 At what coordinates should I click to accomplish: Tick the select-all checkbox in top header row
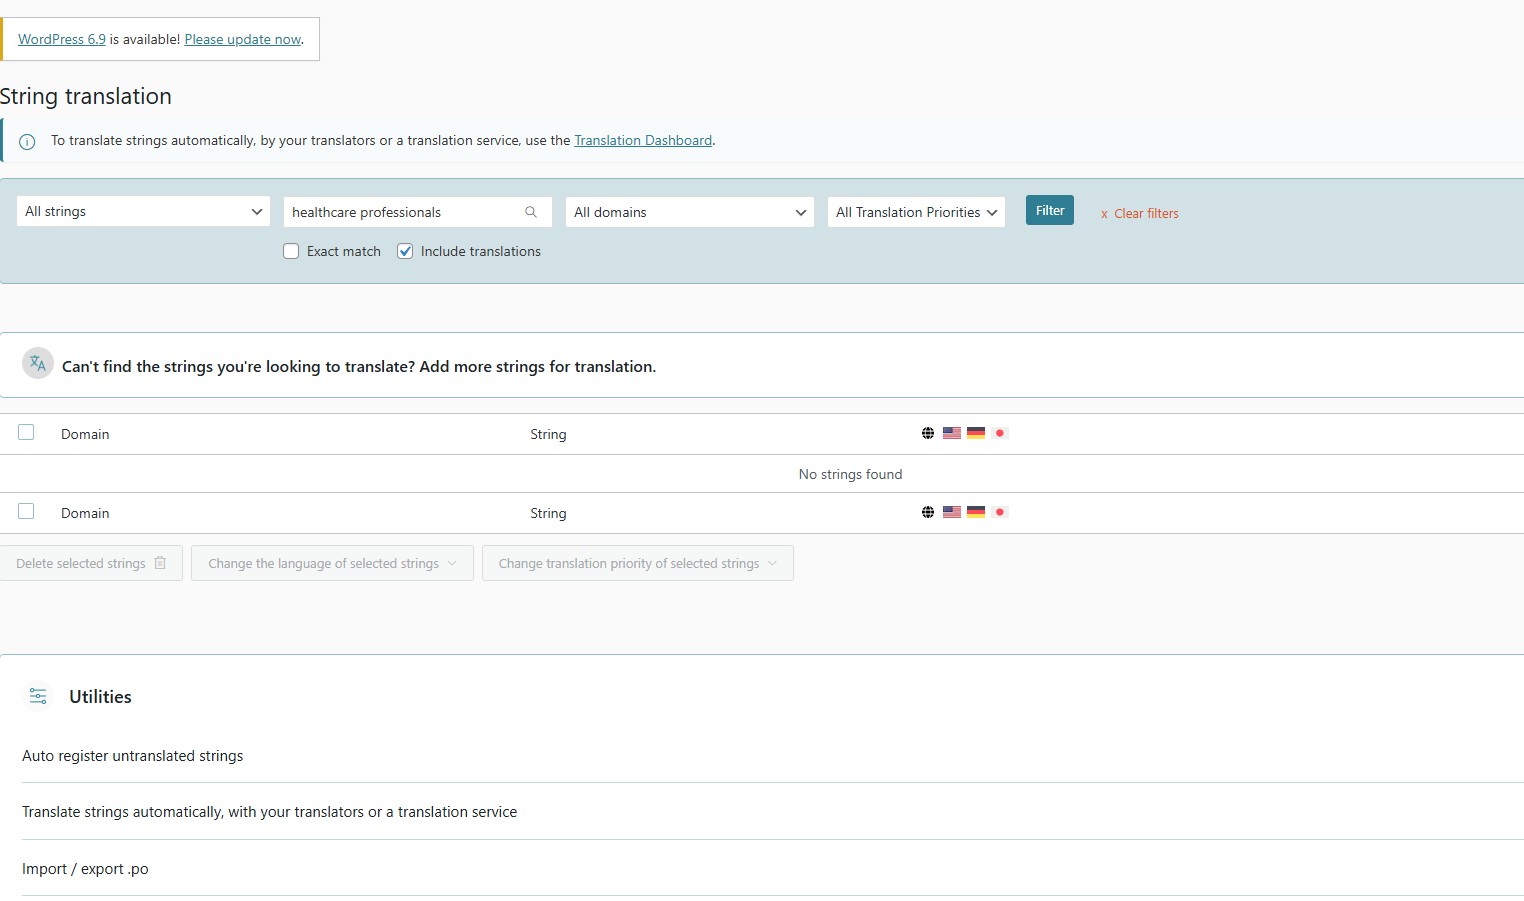pos(26,432)
